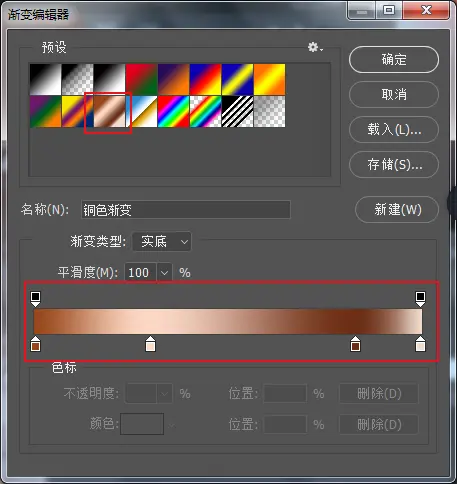The height and width of the screenshot is (484, 457).
Task: Open the 渐变类型 dropdown showing 实底
Action: 162,241
